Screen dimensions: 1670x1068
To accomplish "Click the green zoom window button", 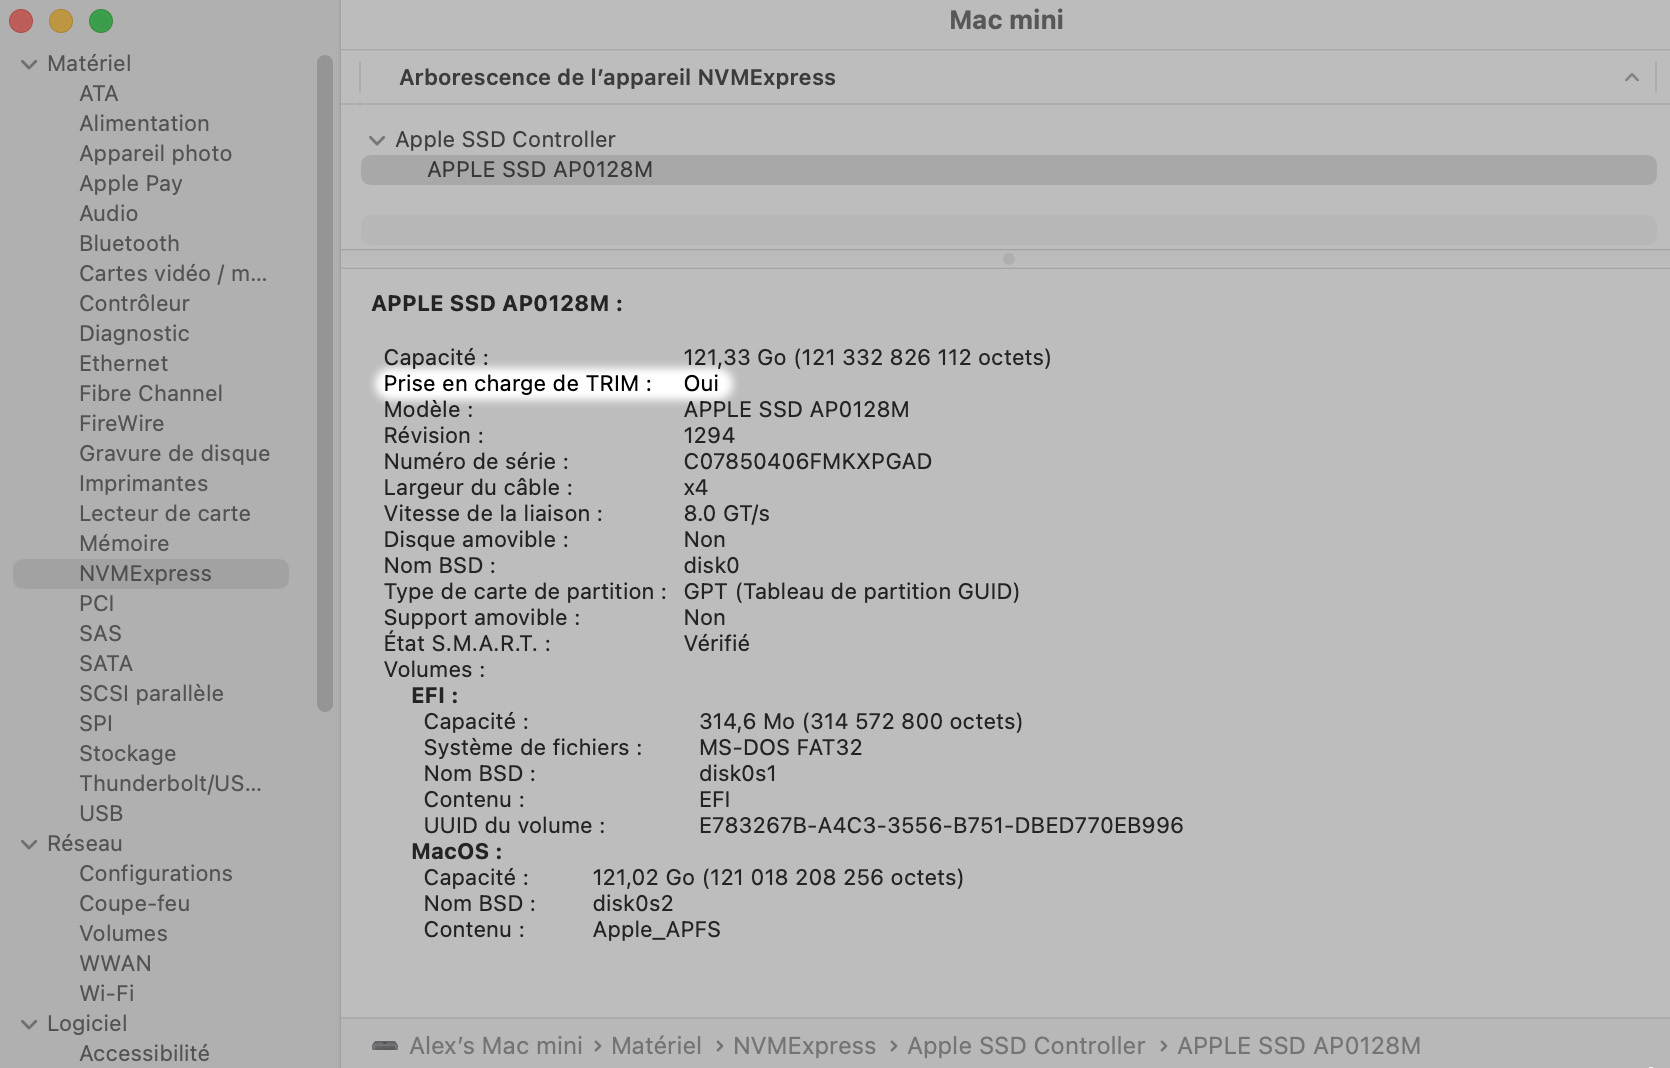I will 101,20.
